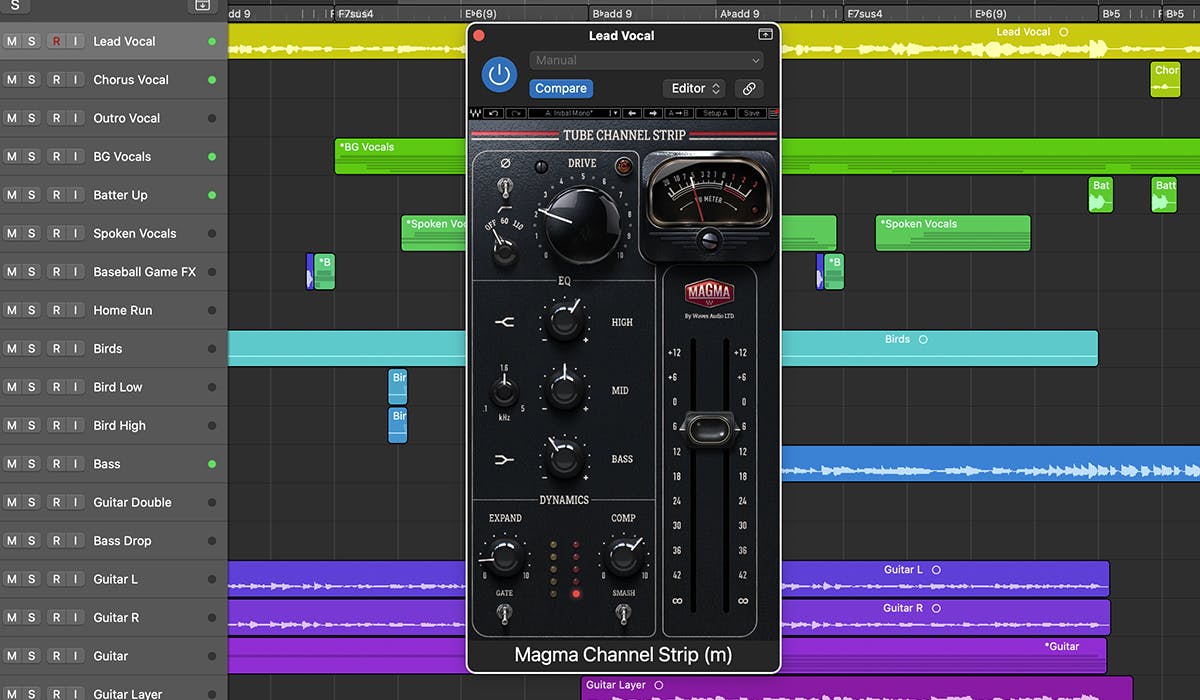Image resolution: width=1200 pixels, height=700 pixels.
Task: Click the bass shelf EQ shape icon
Action: point(504,459)
